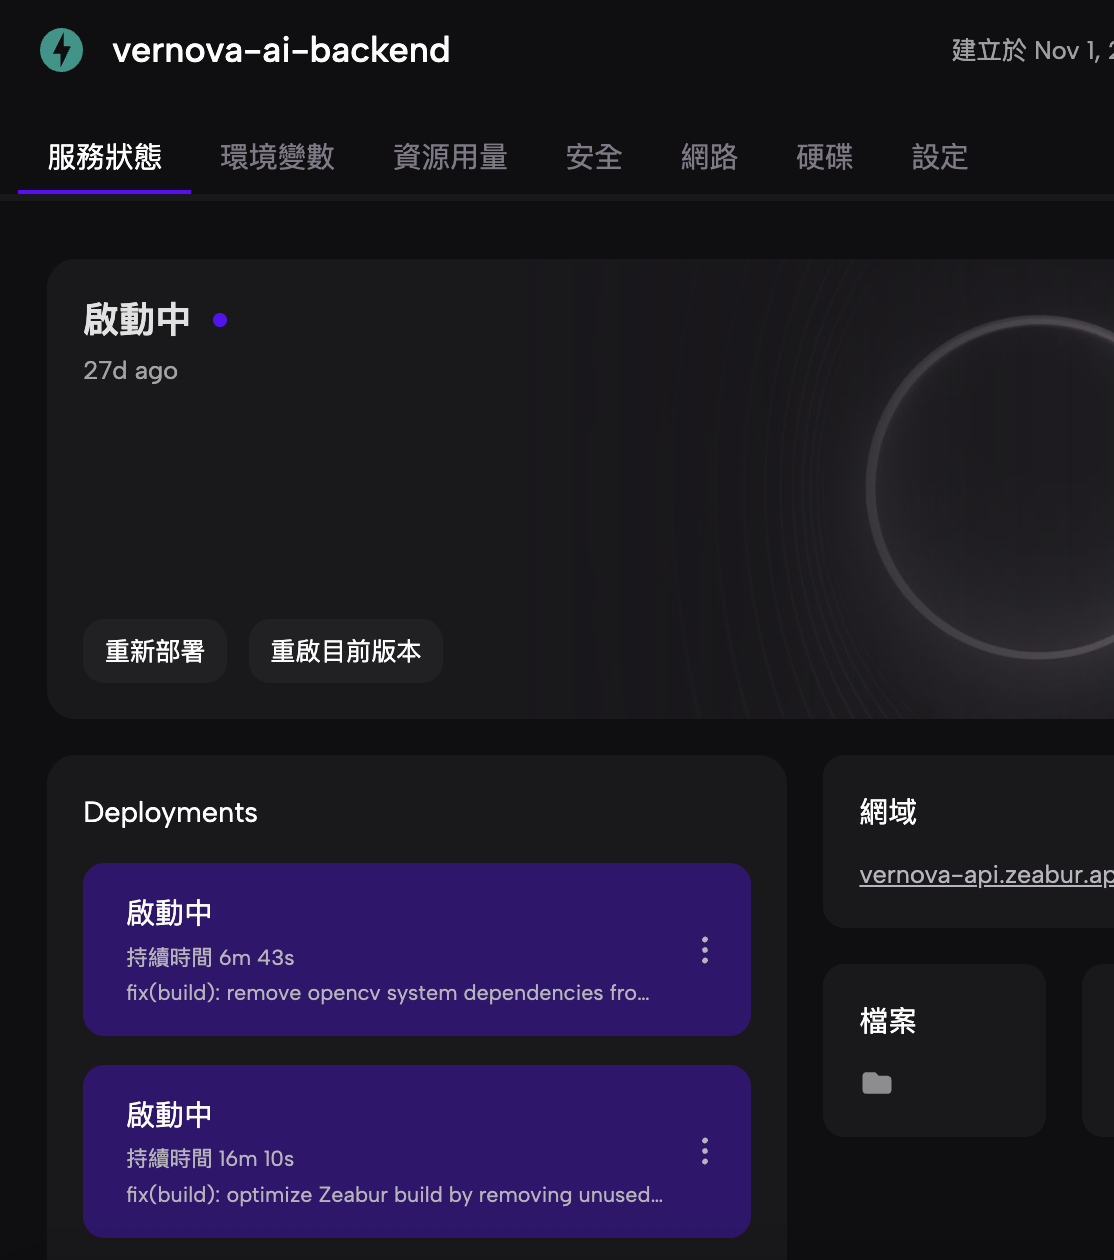
Task: Go to the 網路 tab
Action: coord(709,157)
